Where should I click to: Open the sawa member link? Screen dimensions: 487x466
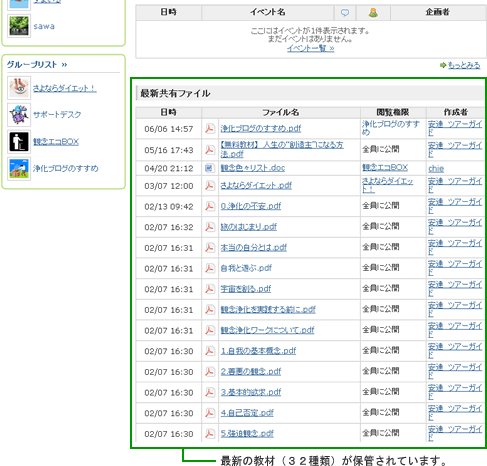click(x=44, y=26)
